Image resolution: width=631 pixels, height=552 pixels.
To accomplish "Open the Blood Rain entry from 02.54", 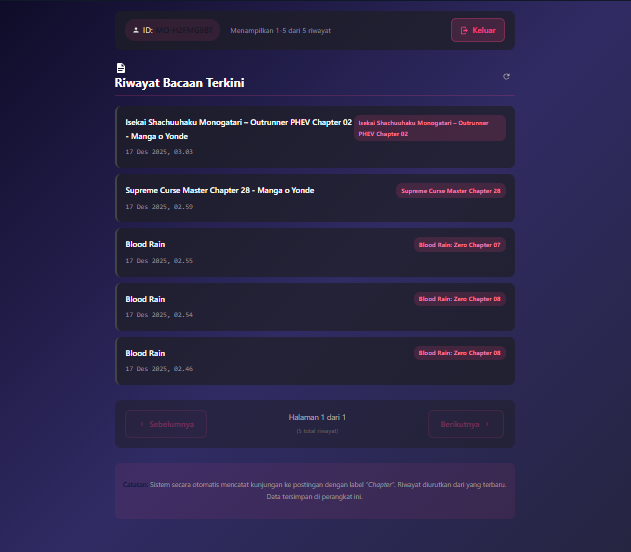I will (145, 299).
